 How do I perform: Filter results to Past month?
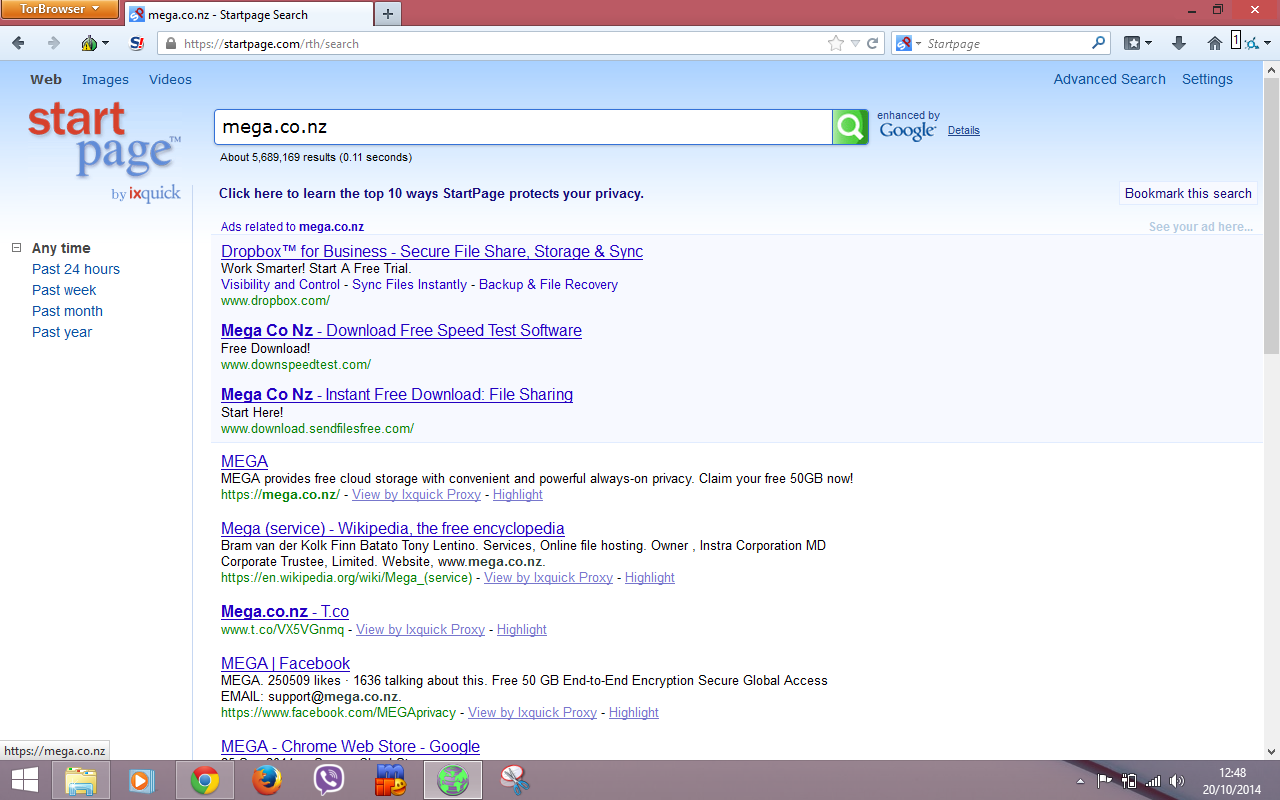point(67,311)
